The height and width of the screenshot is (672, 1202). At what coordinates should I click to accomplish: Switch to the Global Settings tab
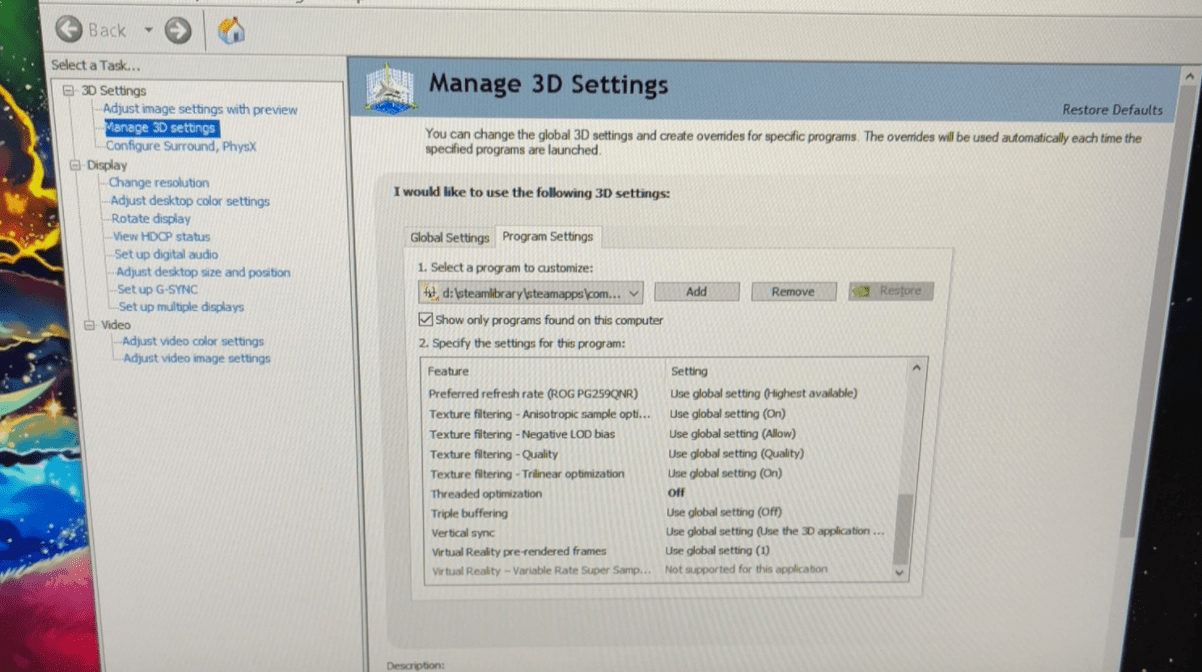tap(450, 238)
